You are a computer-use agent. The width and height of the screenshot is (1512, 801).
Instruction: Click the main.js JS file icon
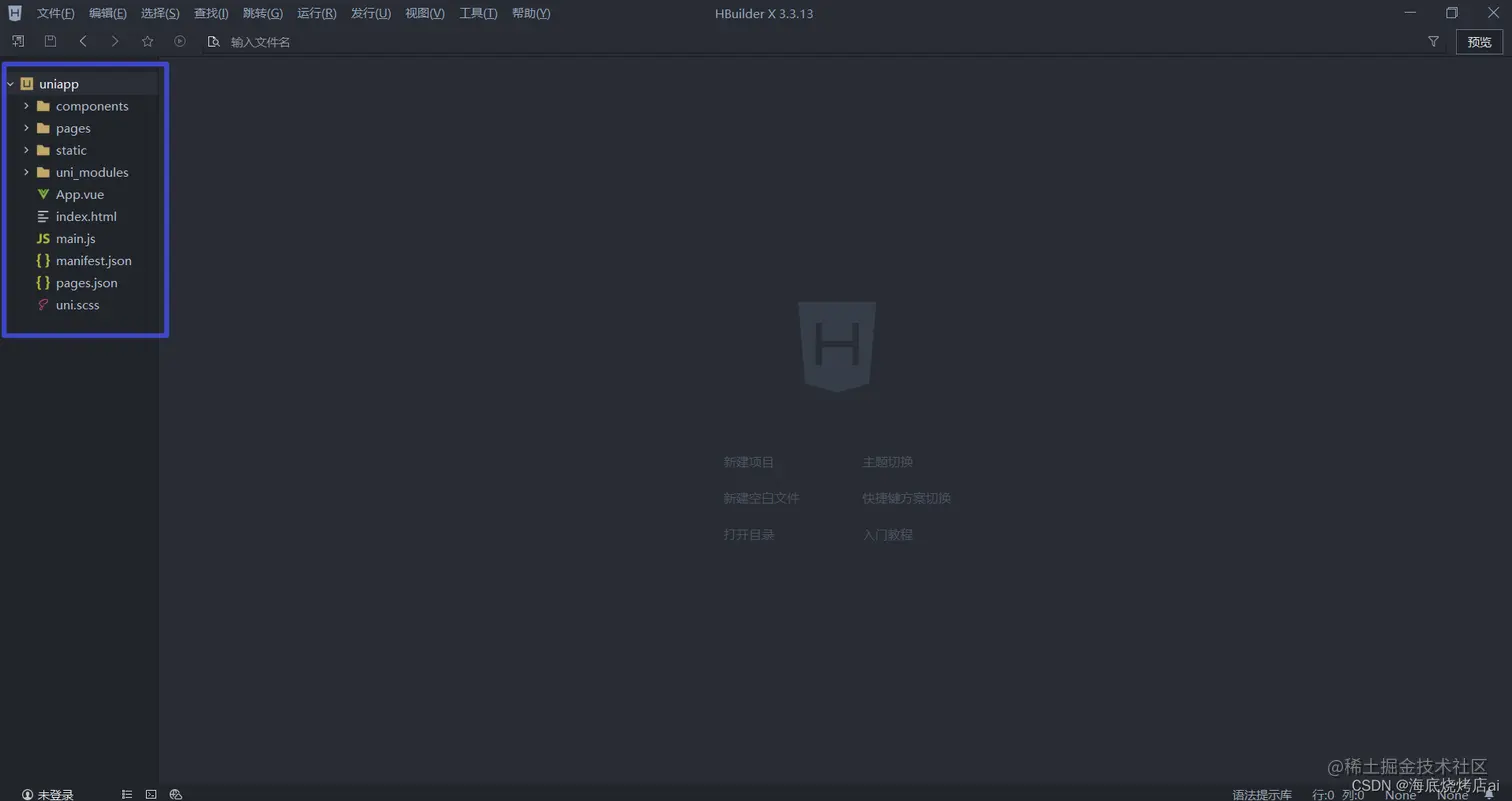(x=43, y=238)
